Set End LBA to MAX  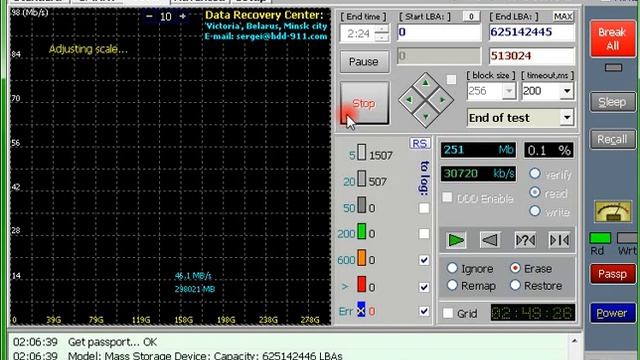[563, 16]
